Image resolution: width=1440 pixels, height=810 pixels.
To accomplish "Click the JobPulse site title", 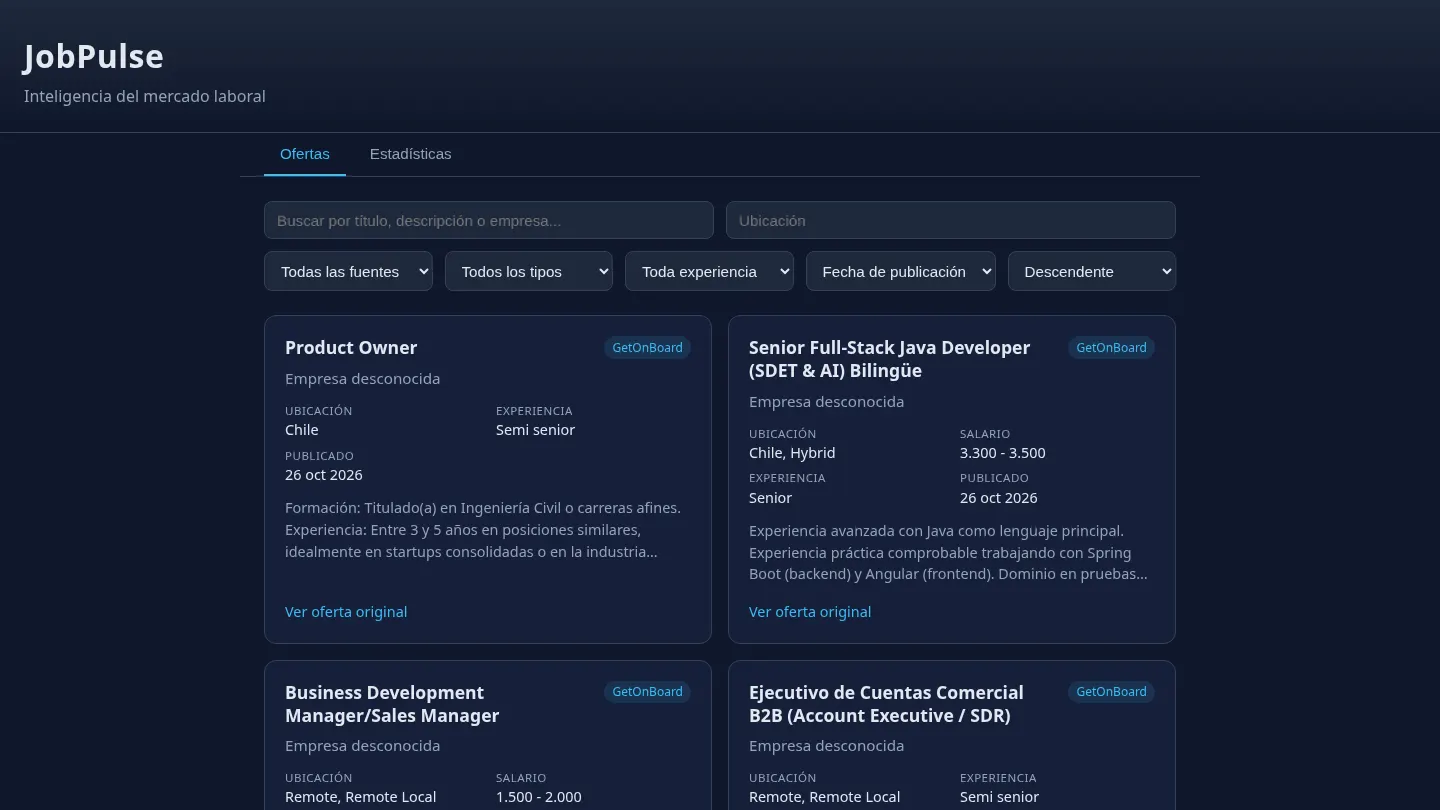I will click(94, 57).
